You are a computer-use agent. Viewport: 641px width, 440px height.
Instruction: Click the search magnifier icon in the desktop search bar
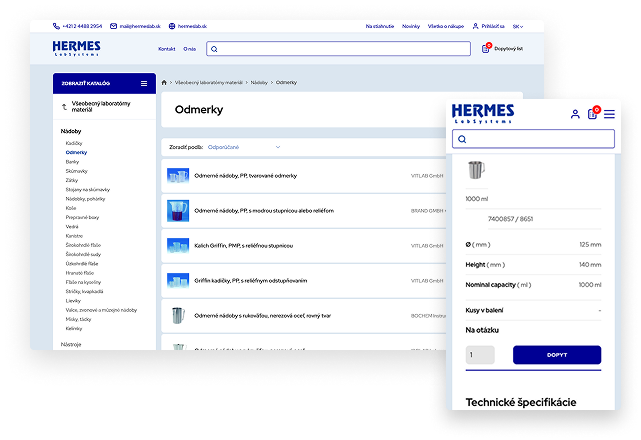point(214,49)
